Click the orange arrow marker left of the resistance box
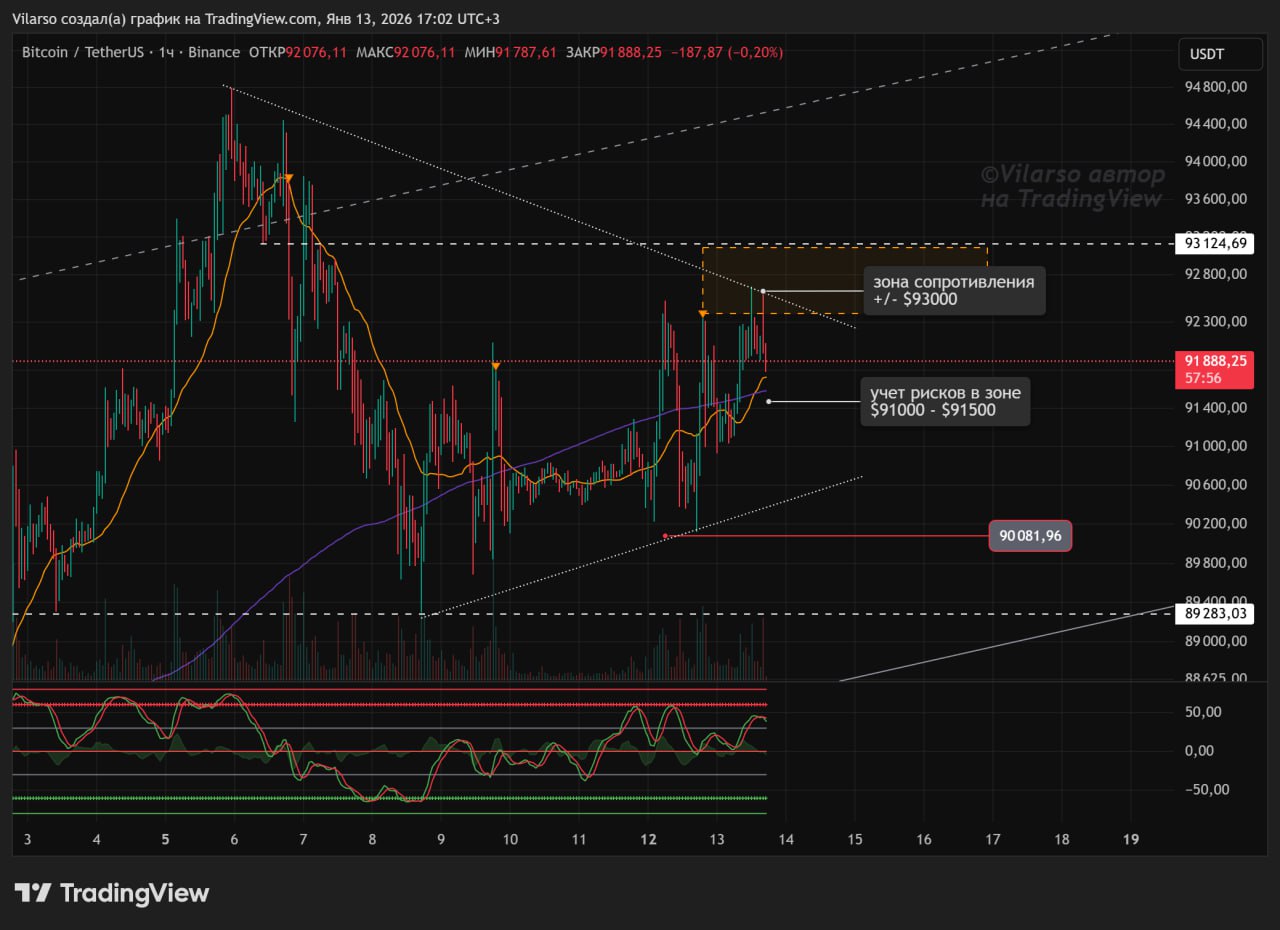The width and height of the screenshot is (1280, 930). click(703, 314)
